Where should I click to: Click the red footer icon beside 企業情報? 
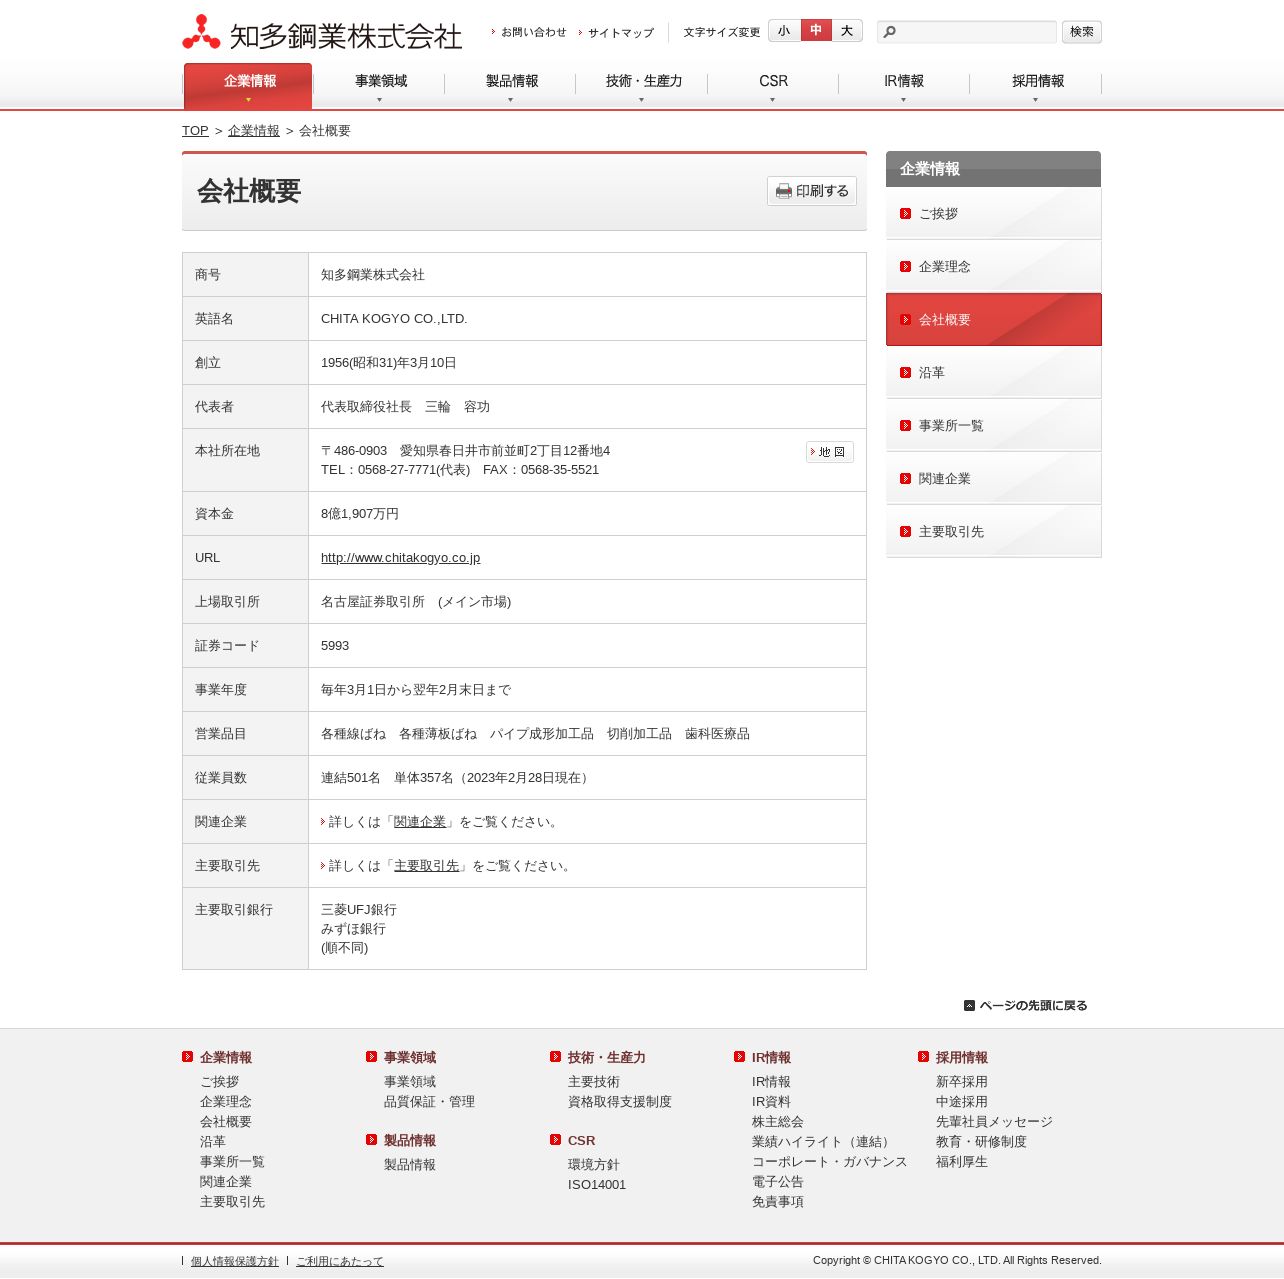coord(187,1057)
